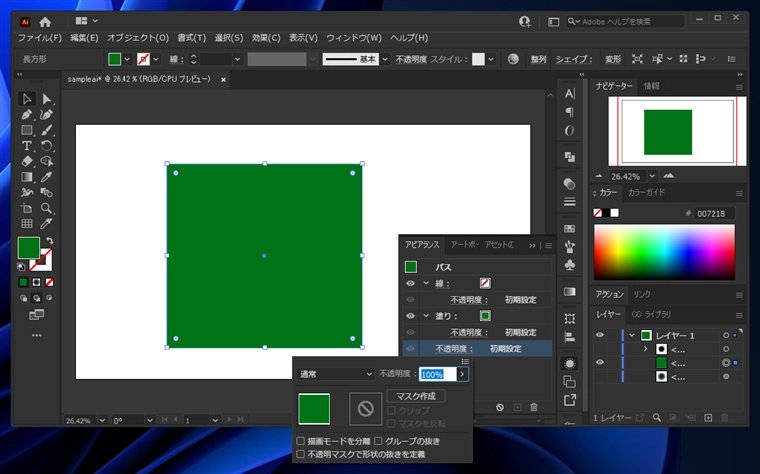760x474 pixels.
Task: Click the hex color field 007218
Action: (714, 213)
